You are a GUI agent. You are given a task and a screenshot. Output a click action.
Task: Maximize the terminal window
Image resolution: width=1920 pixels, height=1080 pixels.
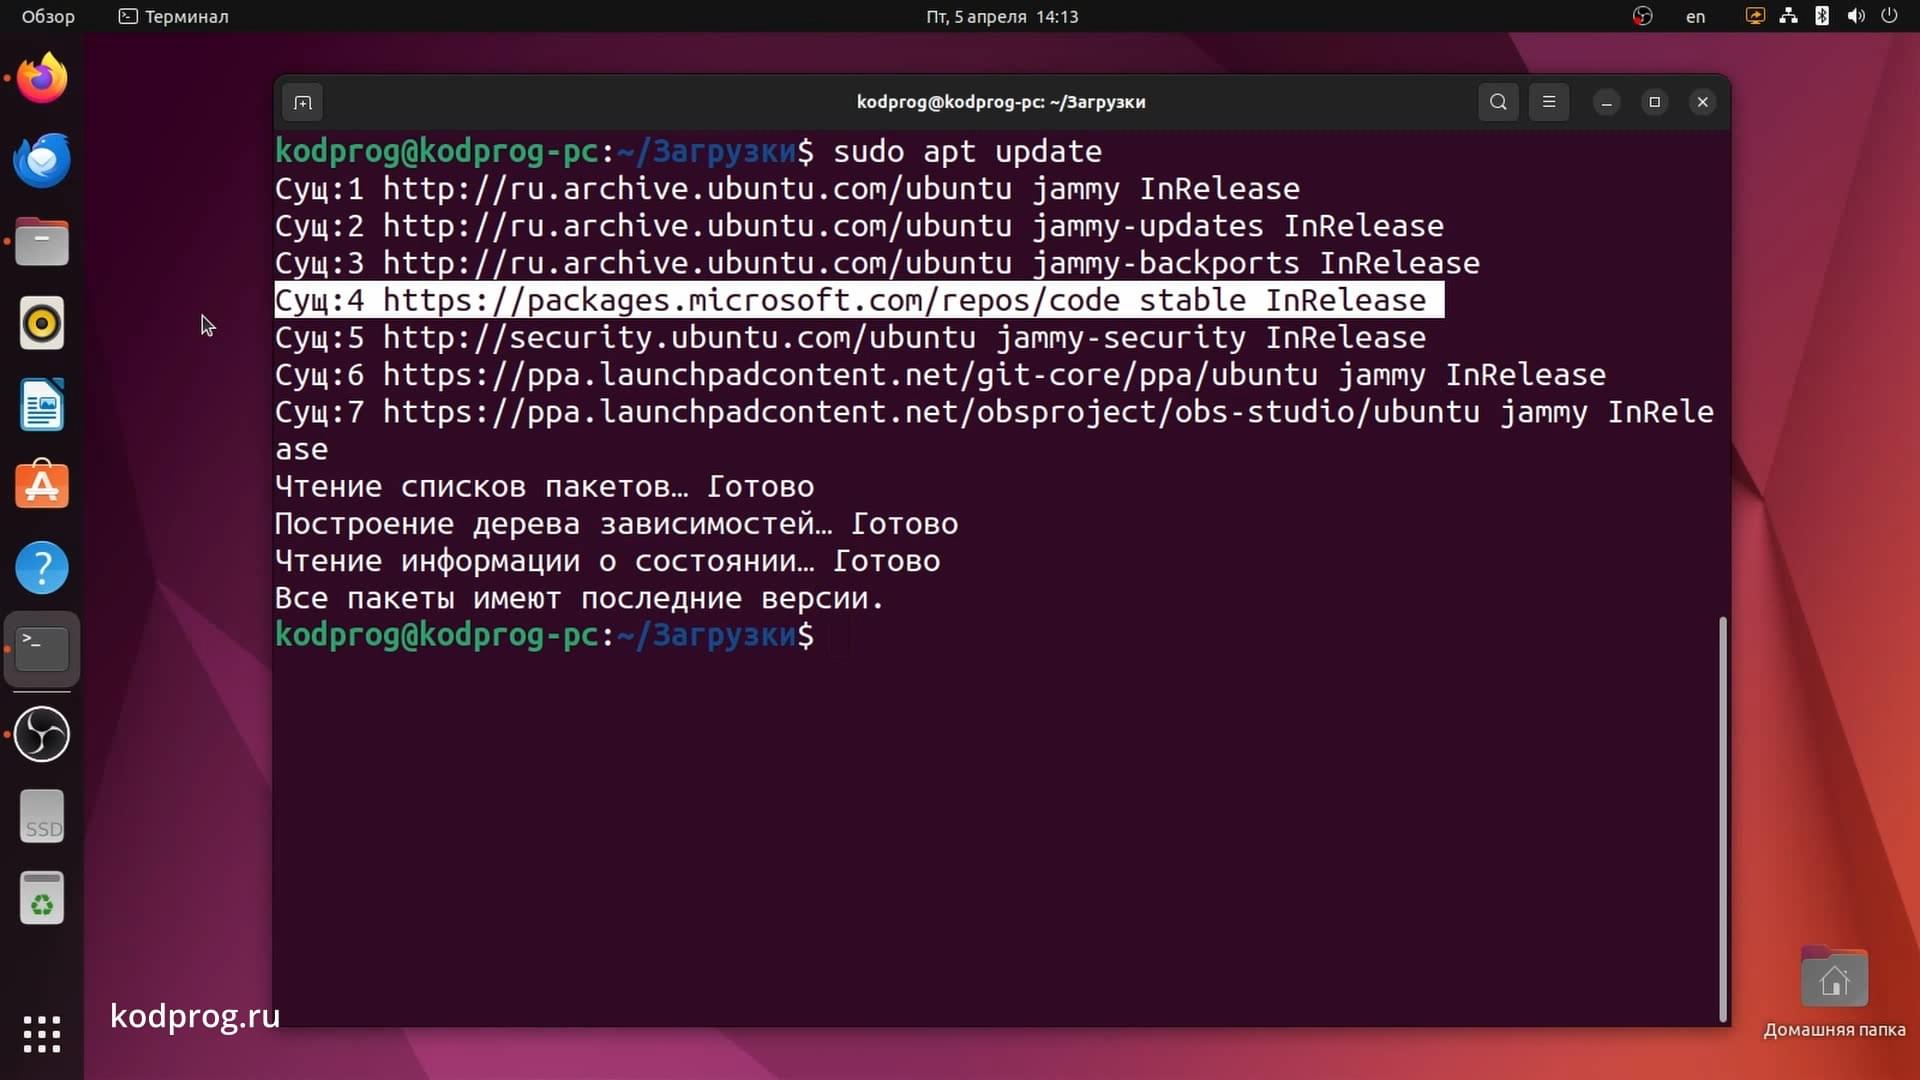point(1655,102)
